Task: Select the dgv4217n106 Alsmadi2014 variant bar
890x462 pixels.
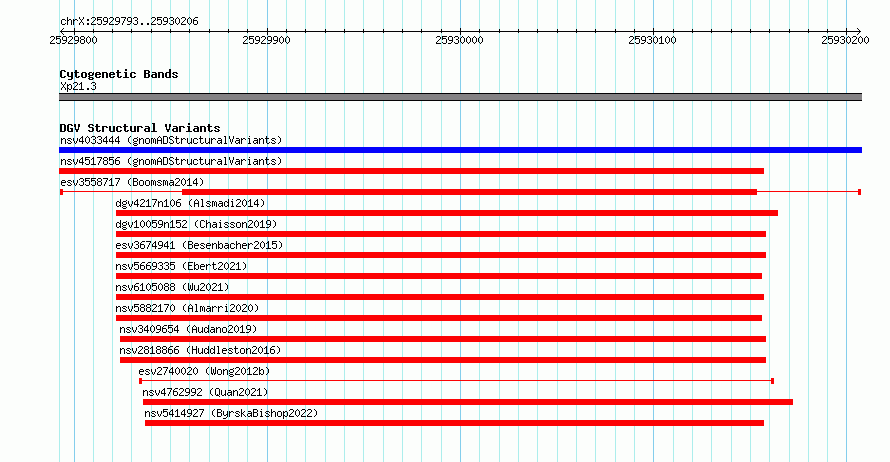Action: pos(447,213)
